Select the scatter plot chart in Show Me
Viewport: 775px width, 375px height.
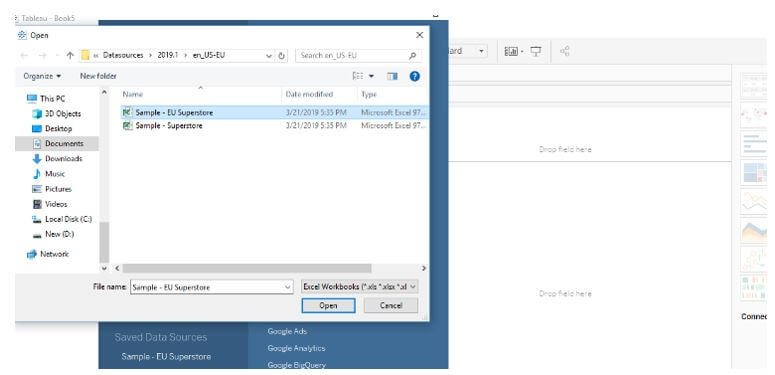coord(753,259)
